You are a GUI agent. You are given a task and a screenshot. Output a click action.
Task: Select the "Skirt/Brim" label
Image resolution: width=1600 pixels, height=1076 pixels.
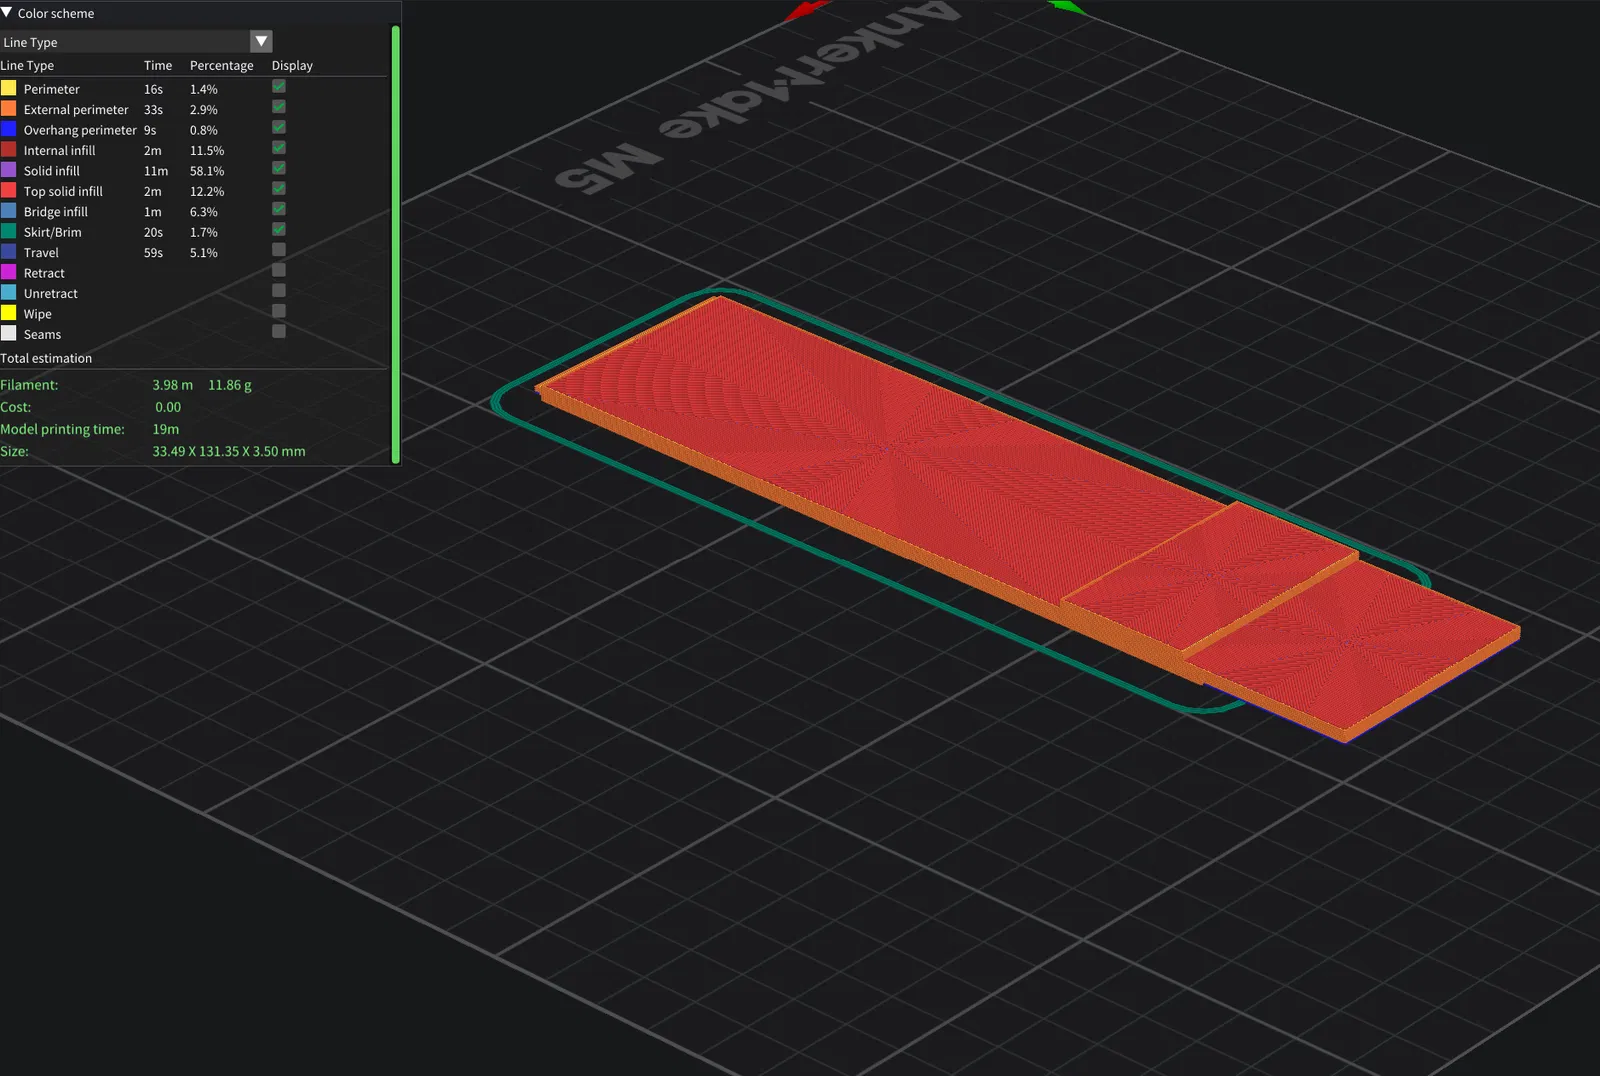tap(53, 232)
